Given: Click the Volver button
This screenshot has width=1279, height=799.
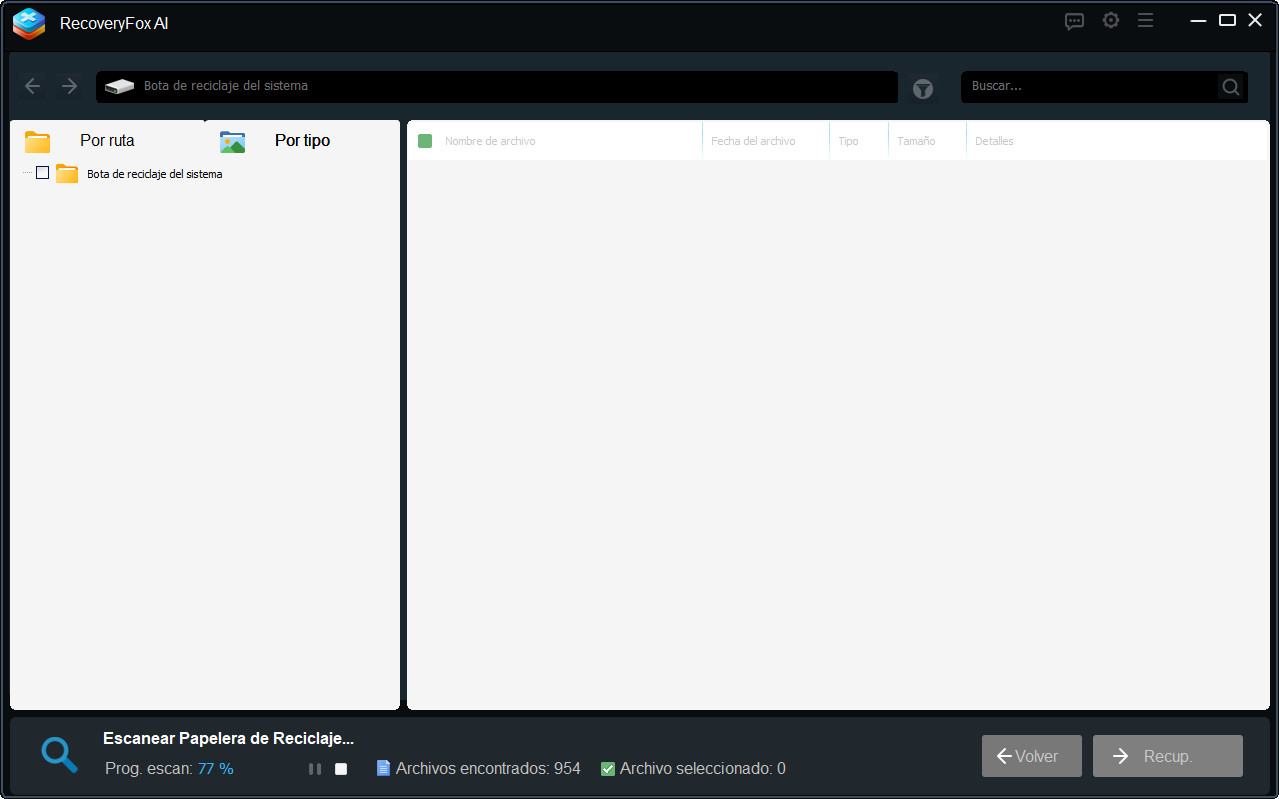Looking at the screenshot, I should (1031, 756).
